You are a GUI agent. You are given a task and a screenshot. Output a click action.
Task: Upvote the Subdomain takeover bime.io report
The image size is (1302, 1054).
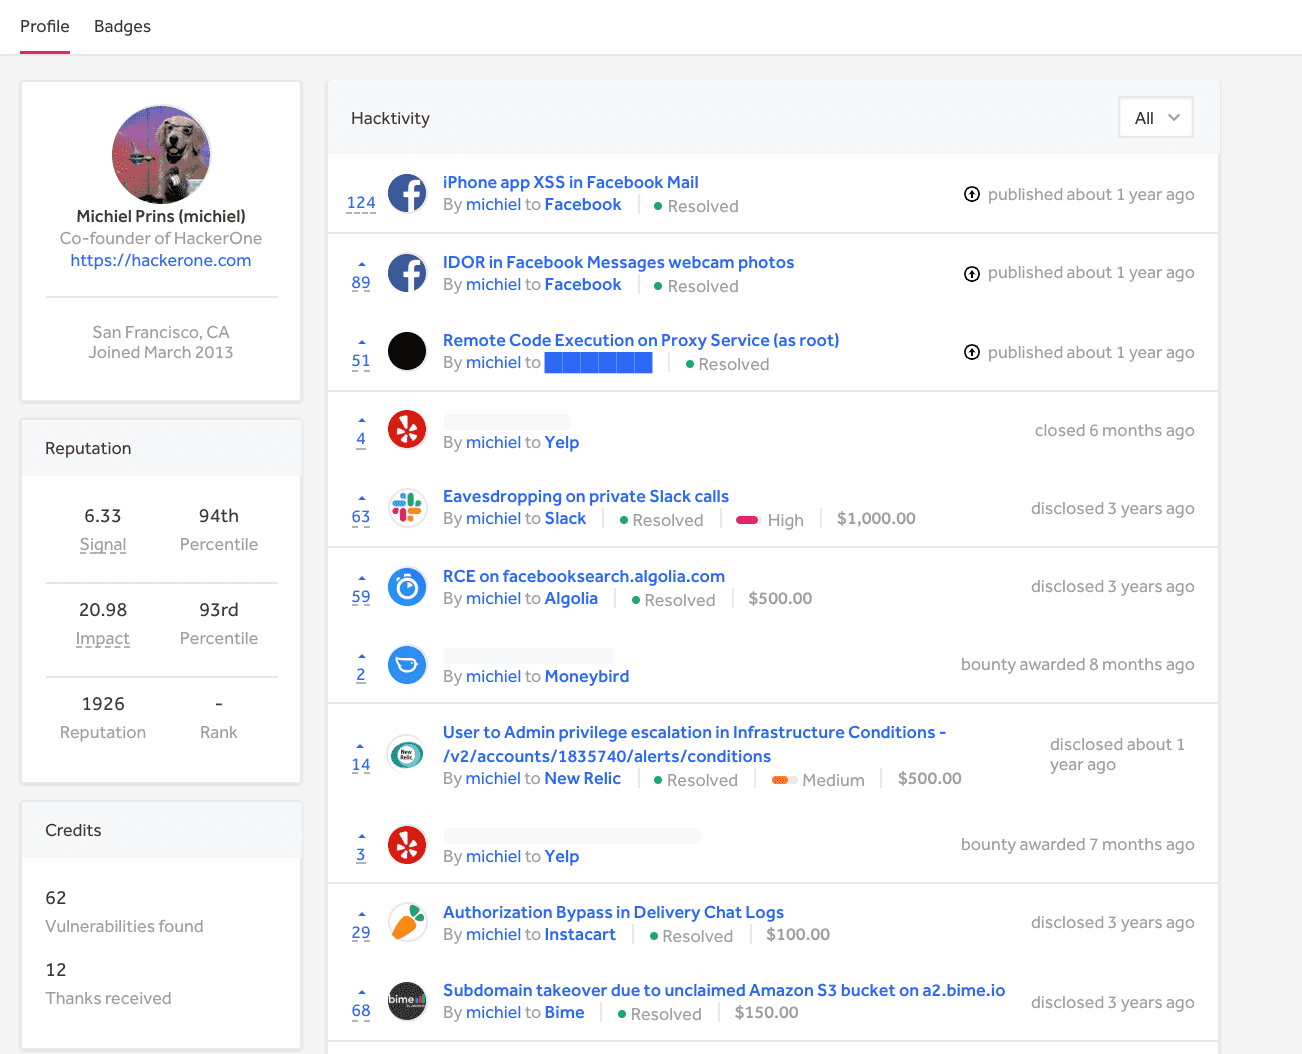[361, 992]
